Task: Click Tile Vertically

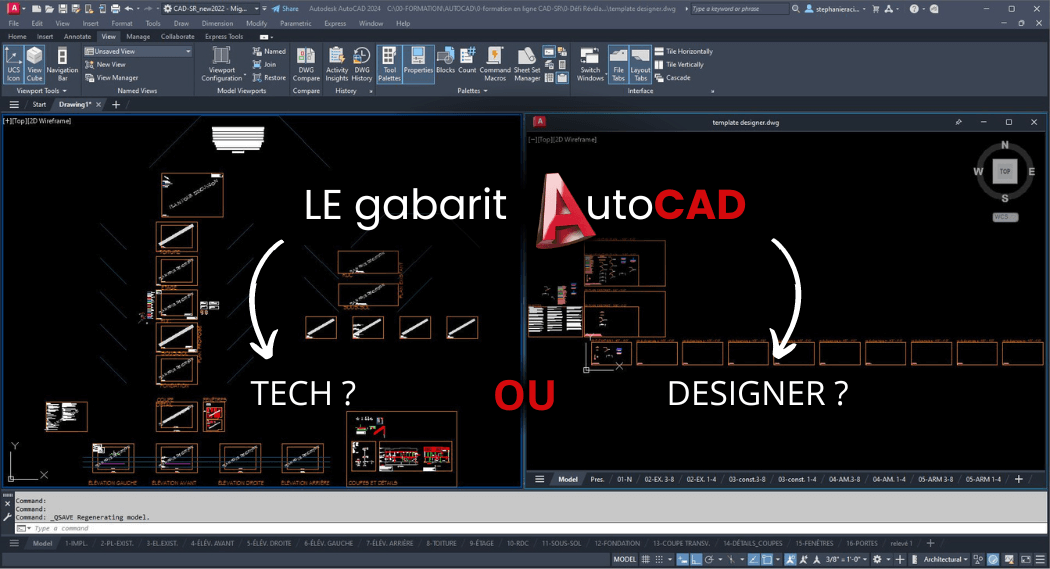Action: pyautogui.click(x=678, y=64)
